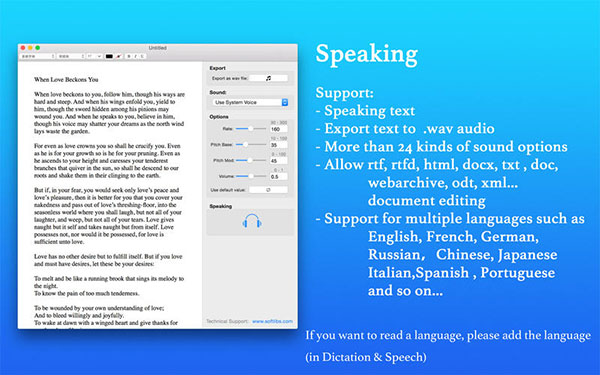The width and height of the screenshot is (600, 375).
Task: Toggle italic formatting in toolbar
Action: pyautogui.click(x=135, y=56)
